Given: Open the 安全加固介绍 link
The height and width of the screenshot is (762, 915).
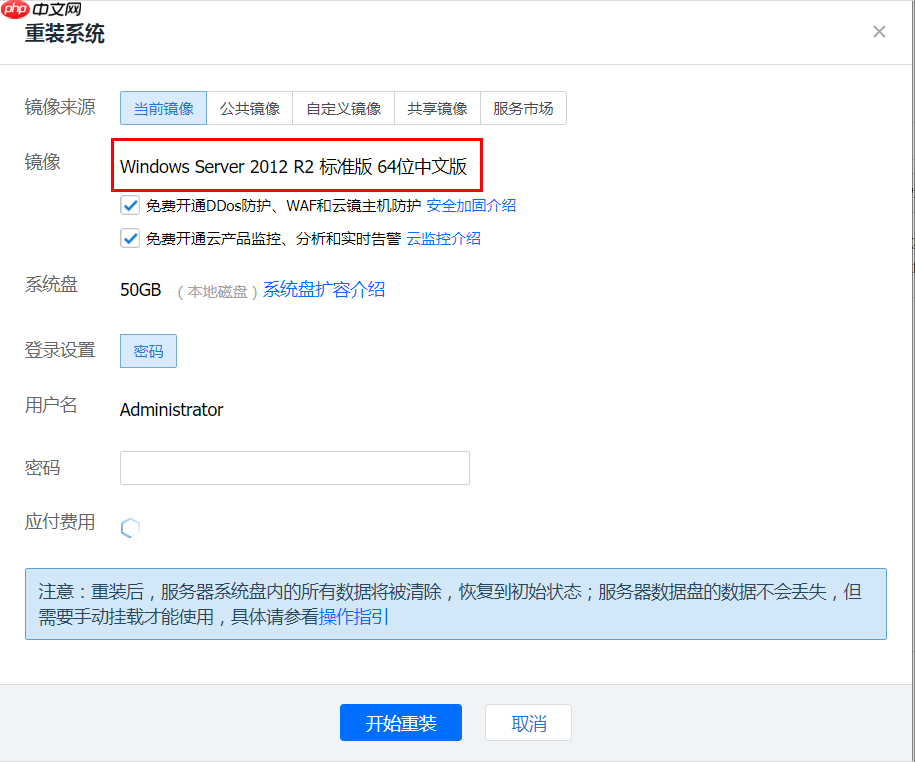Looking at the screenshot, I should click(471, 204).
